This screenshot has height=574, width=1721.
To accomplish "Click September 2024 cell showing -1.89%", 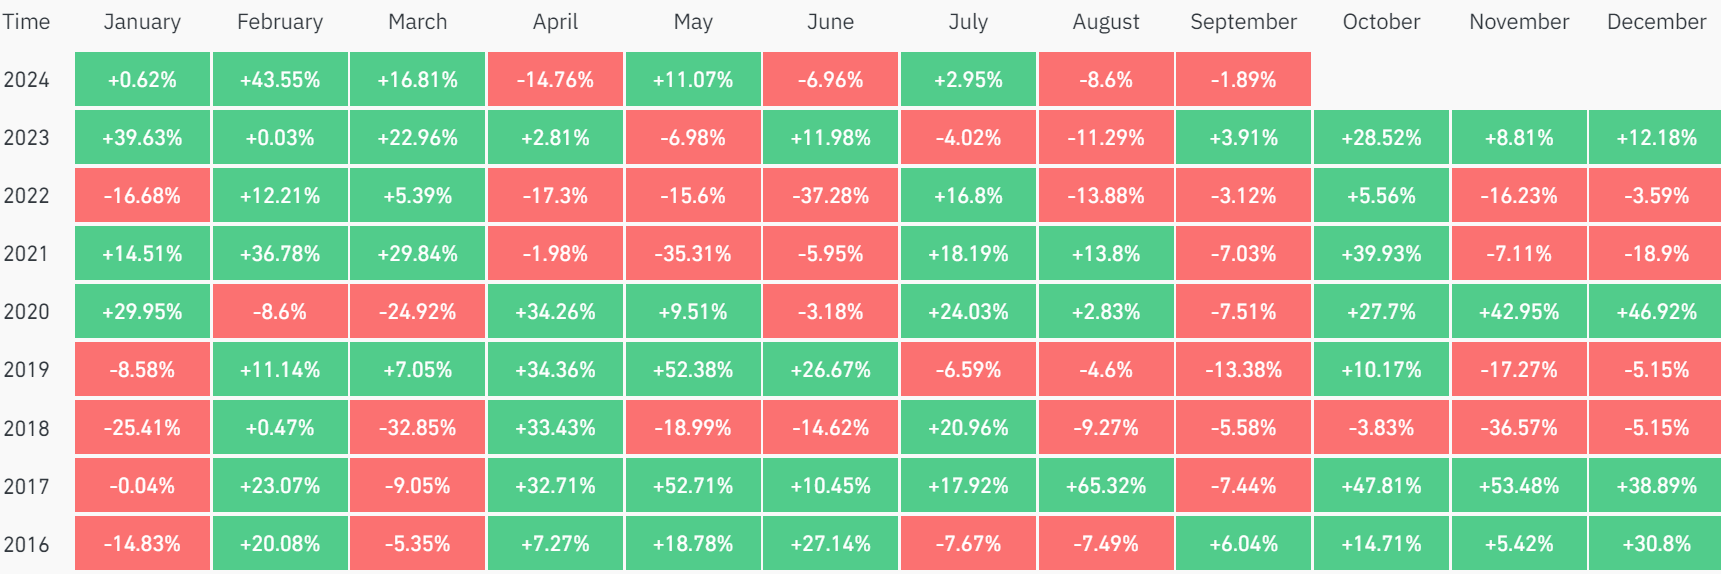I will point(1243,80).
